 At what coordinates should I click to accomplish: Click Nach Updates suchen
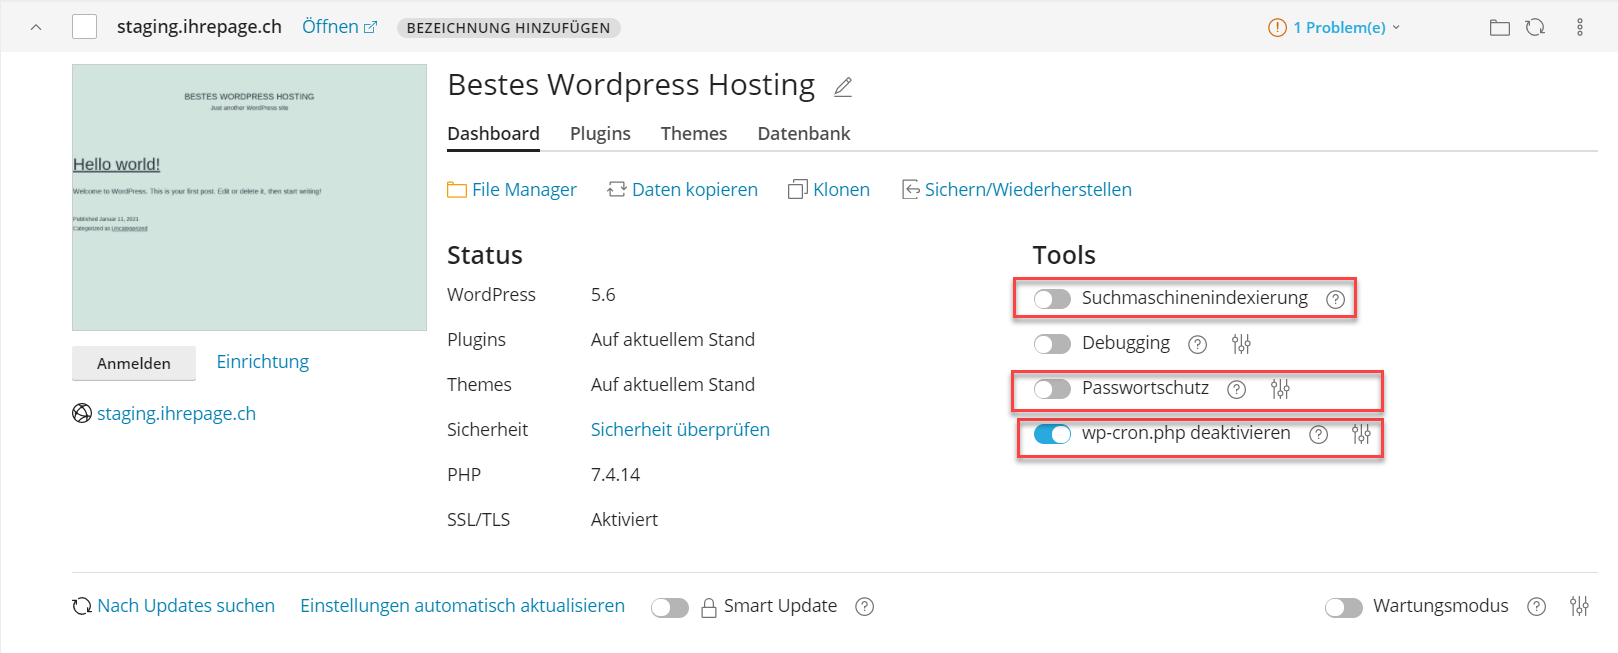pos(174,606)
